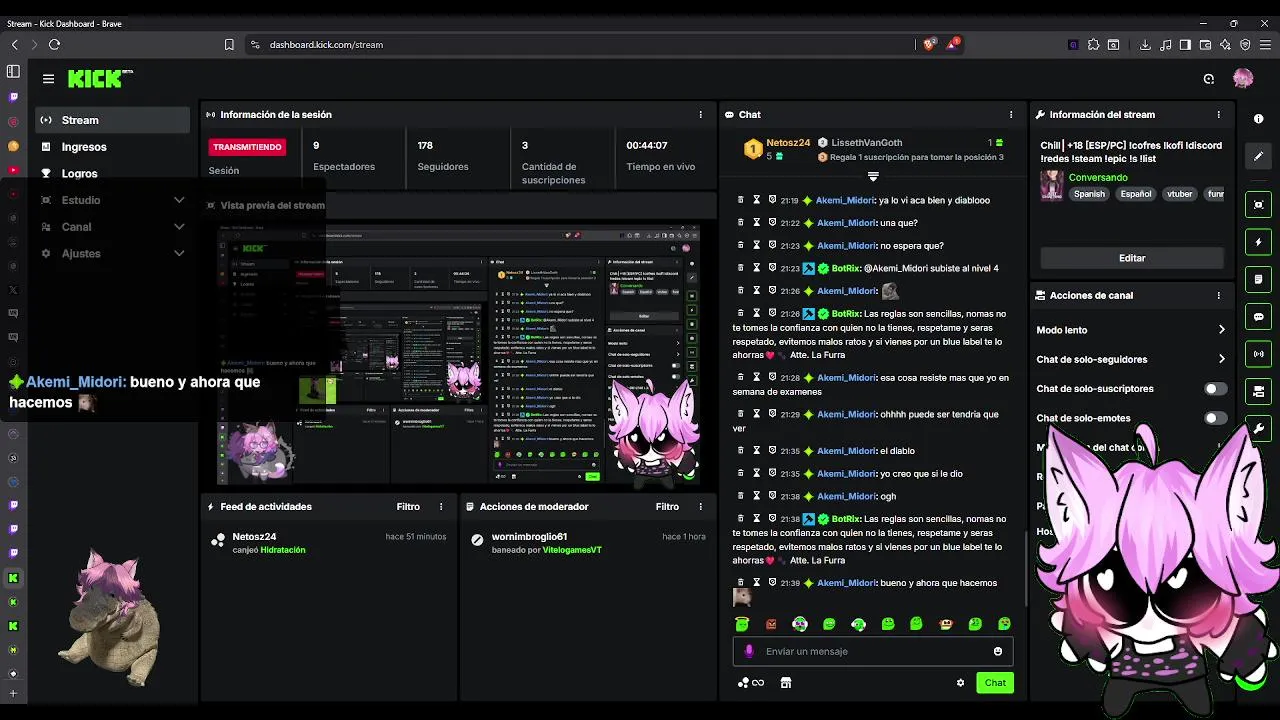Click the TRANSMITIENDO live badge
The width and height of the screenshot is (1280, 720).
tap(247, 147)
